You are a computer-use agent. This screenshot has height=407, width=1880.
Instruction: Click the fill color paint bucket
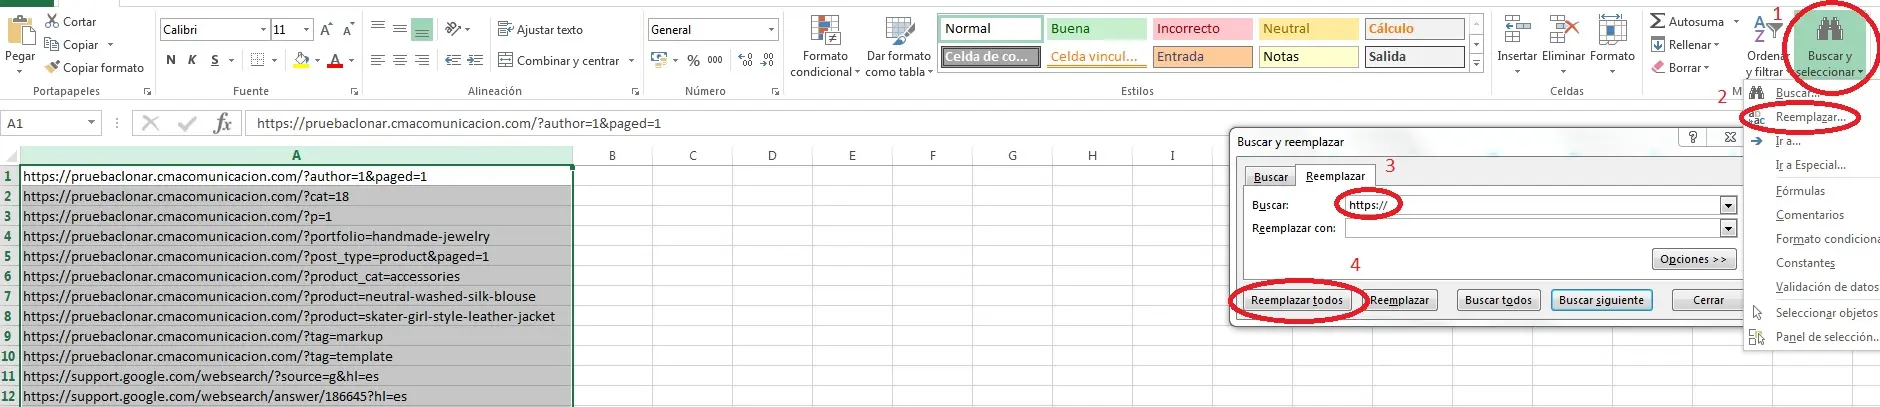tap(301, 61)
